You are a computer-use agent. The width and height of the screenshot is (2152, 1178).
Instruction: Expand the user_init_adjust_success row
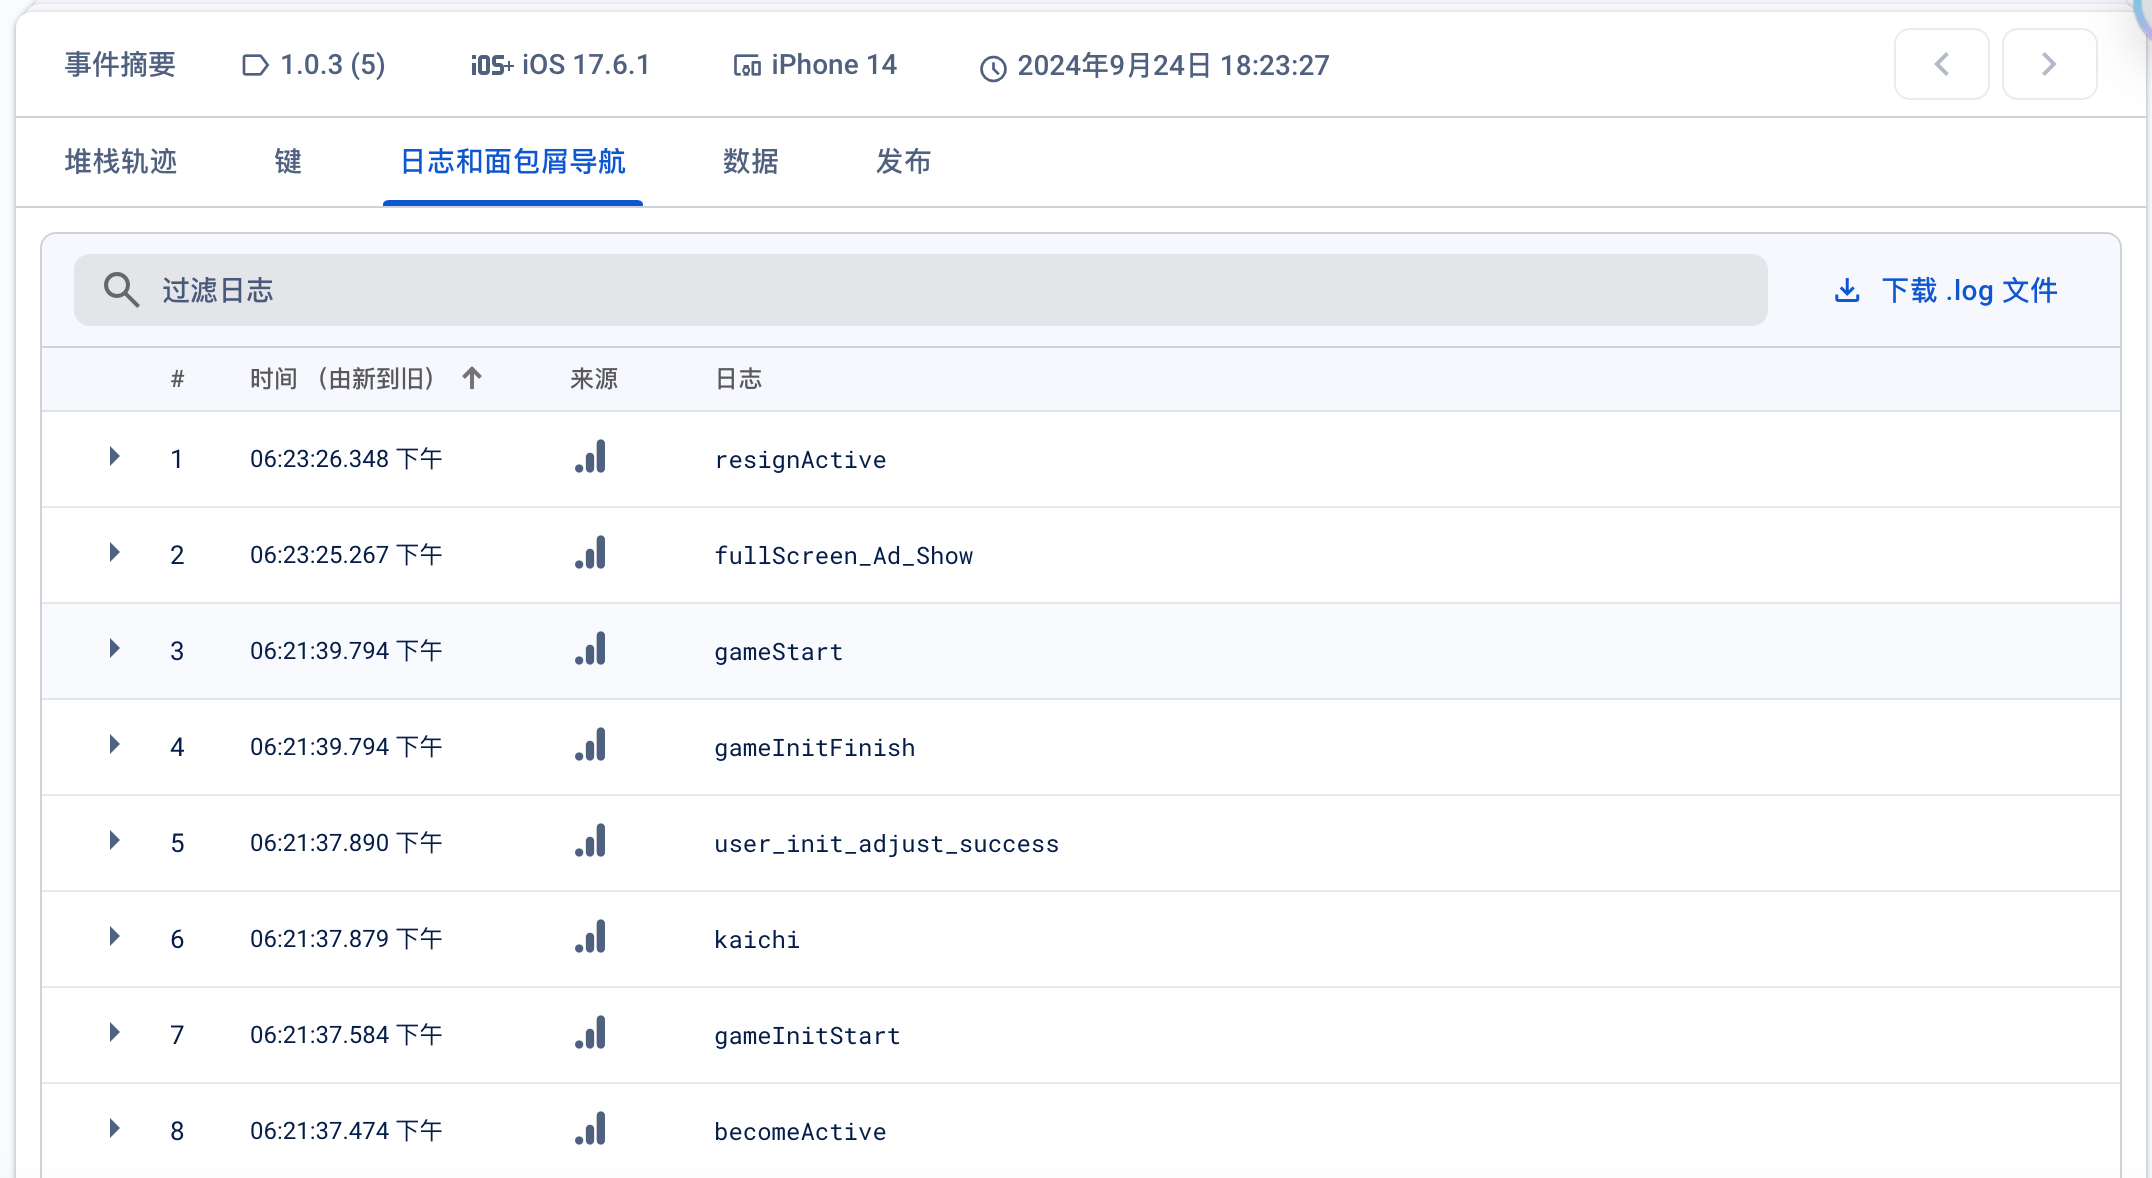click(x=114, y=841)
